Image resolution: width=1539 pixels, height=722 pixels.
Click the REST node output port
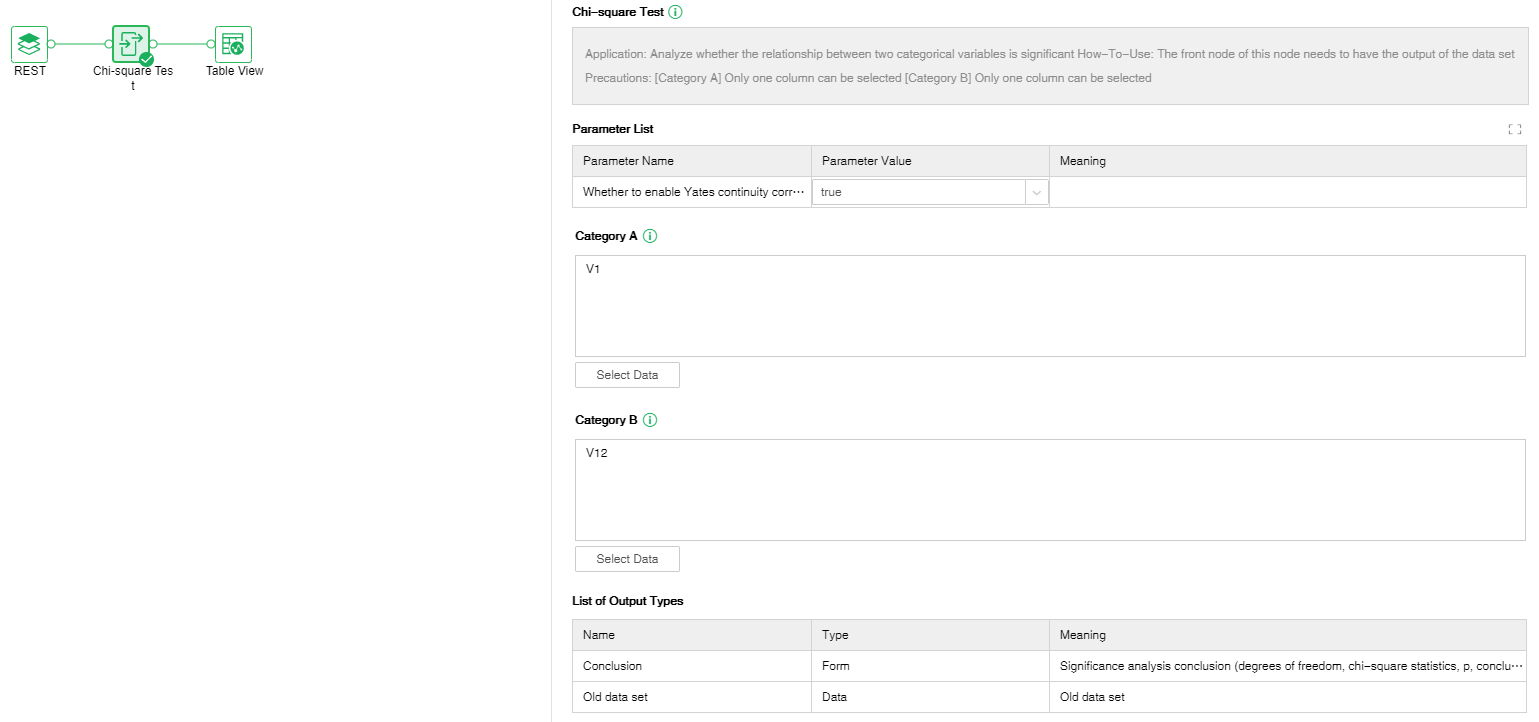point(51,44)
